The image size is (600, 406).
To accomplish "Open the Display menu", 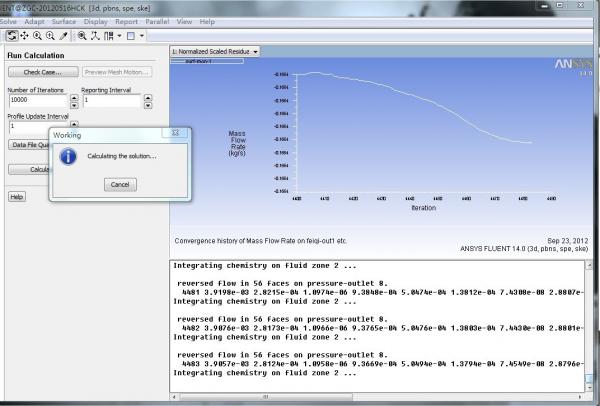I will pyautogui.click(x=95, y=22).
